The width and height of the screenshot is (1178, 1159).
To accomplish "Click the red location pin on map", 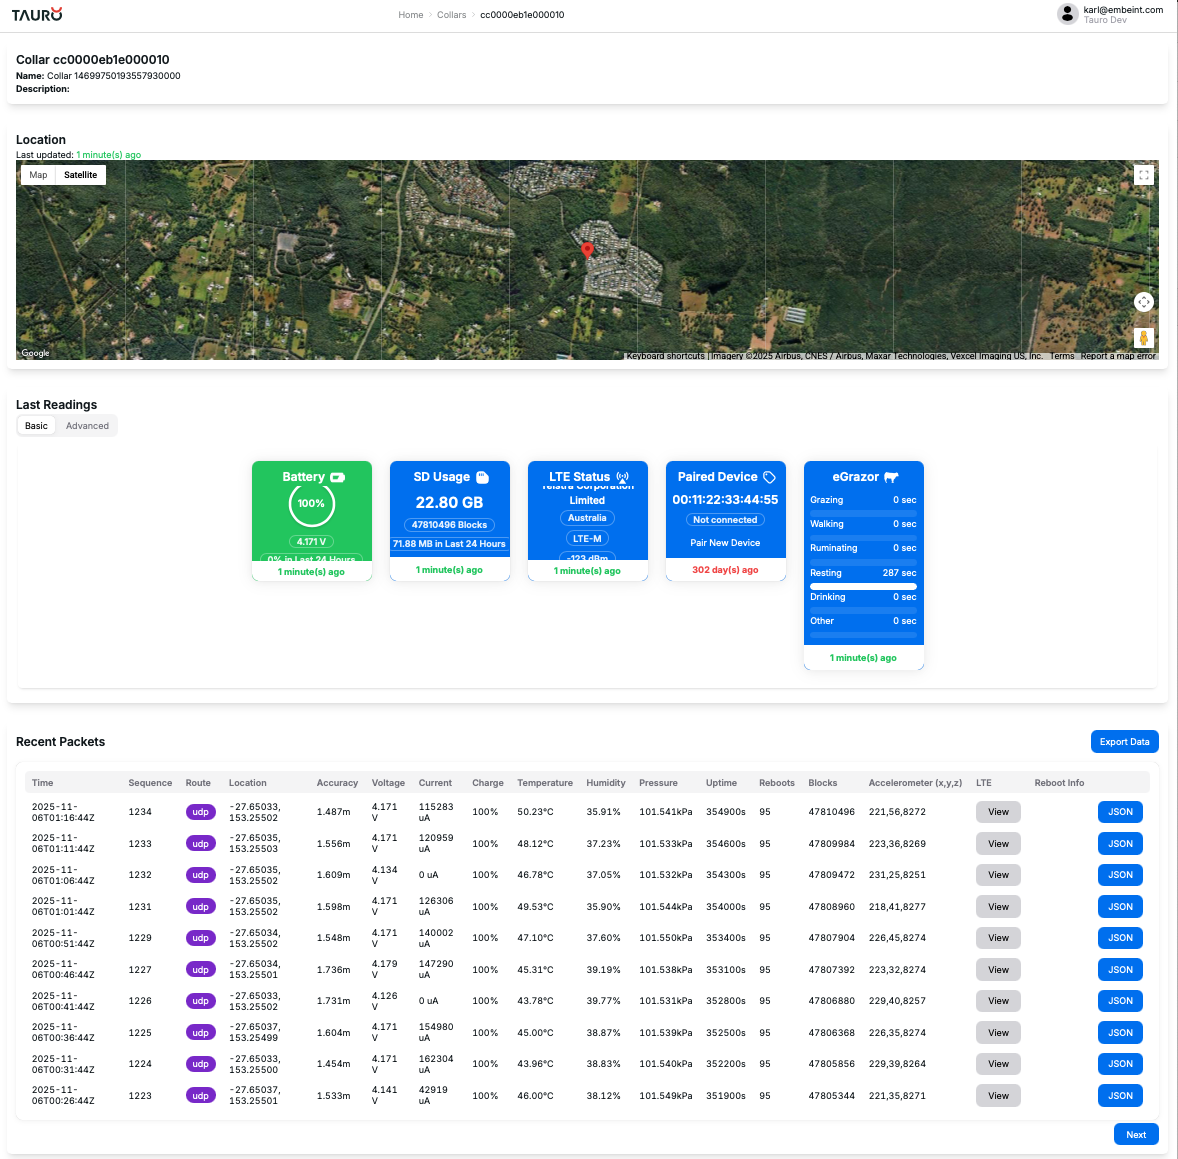I will pos(587,250).
